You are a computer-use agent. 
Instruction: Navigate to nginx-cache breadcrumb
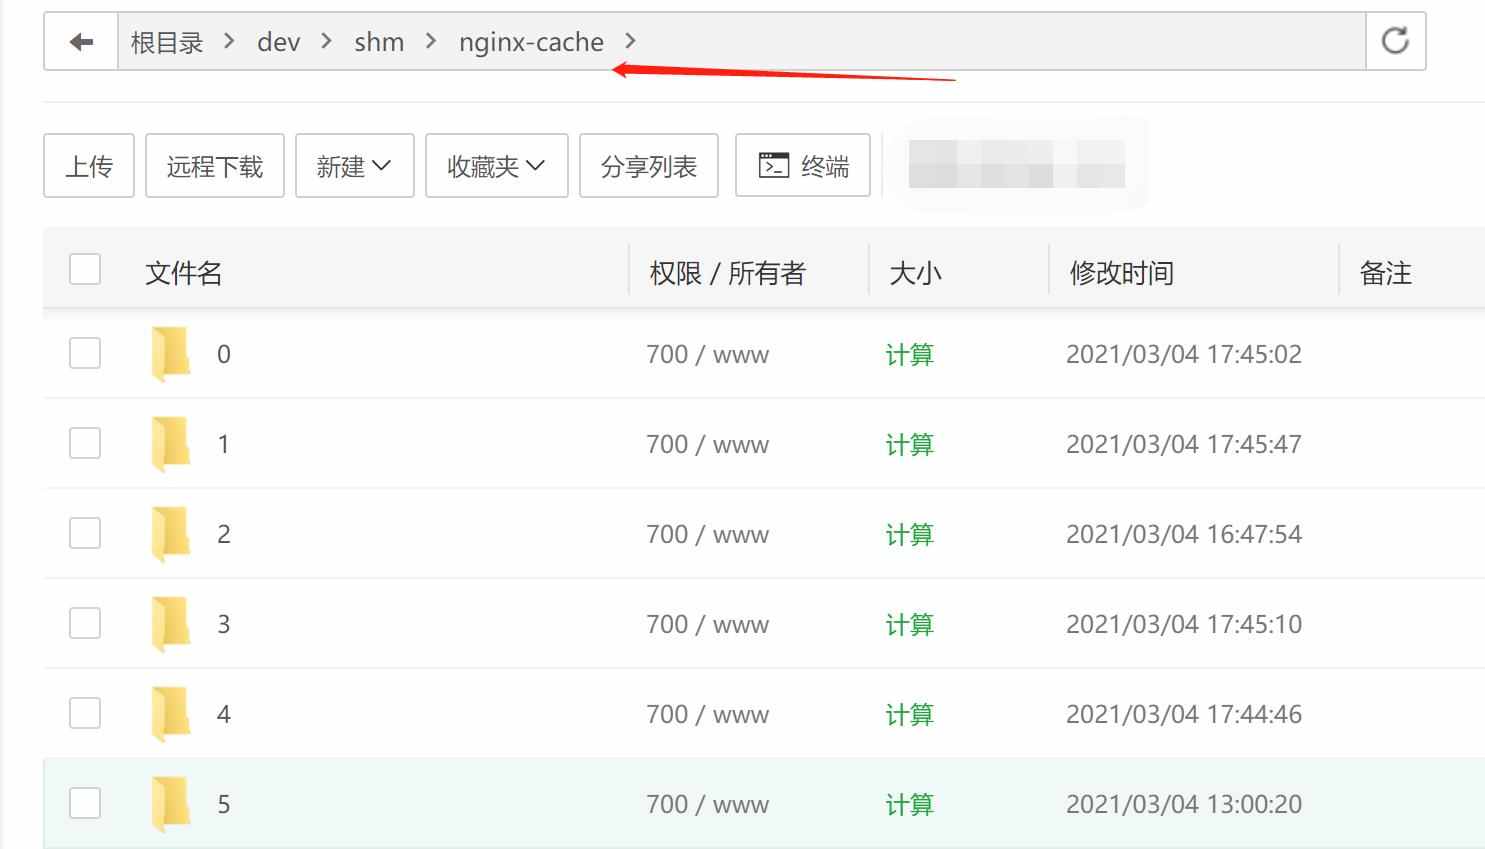pos(531,42)
